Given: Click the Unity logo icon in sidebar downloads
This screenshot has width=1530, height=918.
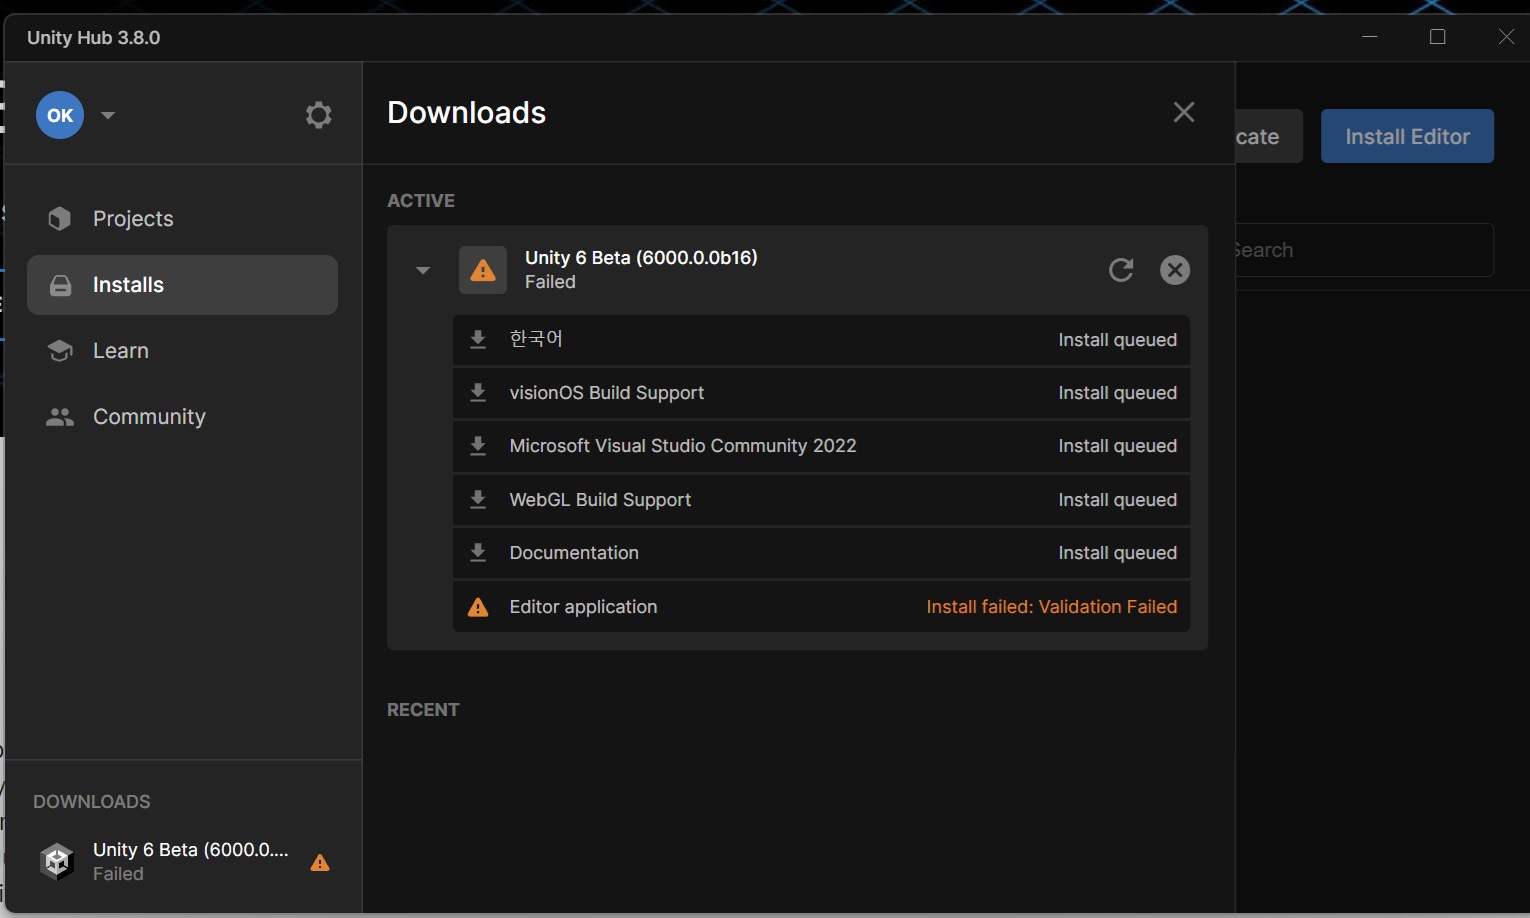Looking at the screenshot, I should [57, 861].
